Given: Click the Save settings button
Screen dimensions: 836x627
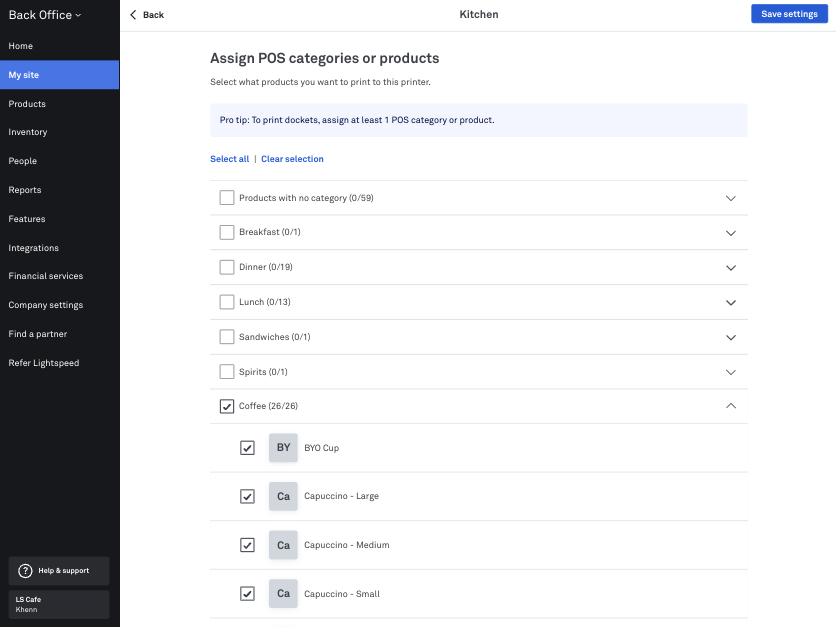Looking at the screenshot, I should [x=789, y=14].
